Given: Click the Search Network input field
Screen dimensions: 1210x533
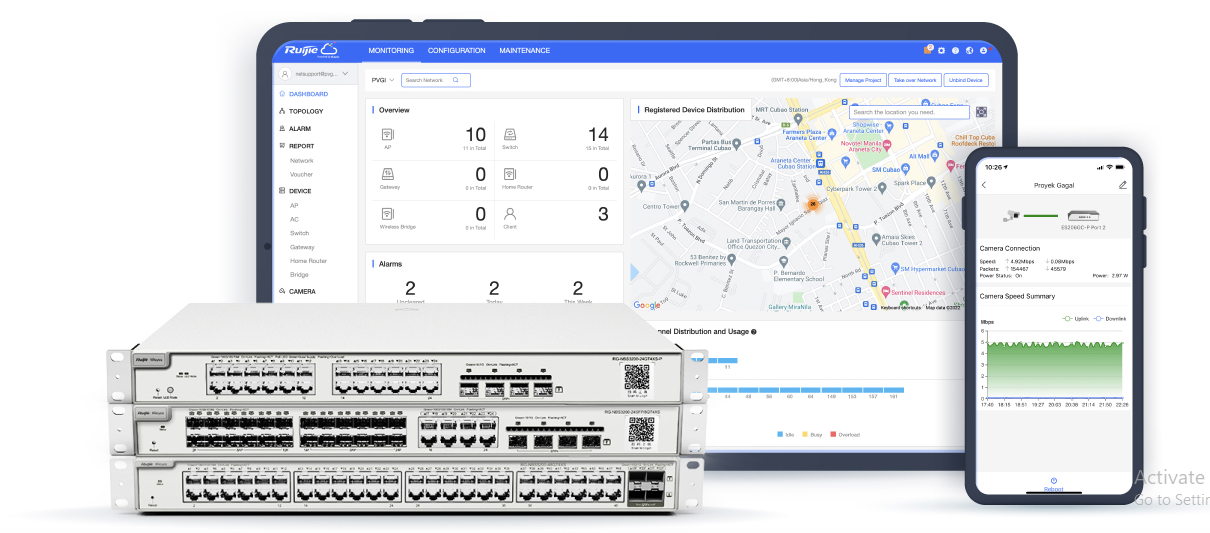Looking at the screenshot, I should [430, 80].
